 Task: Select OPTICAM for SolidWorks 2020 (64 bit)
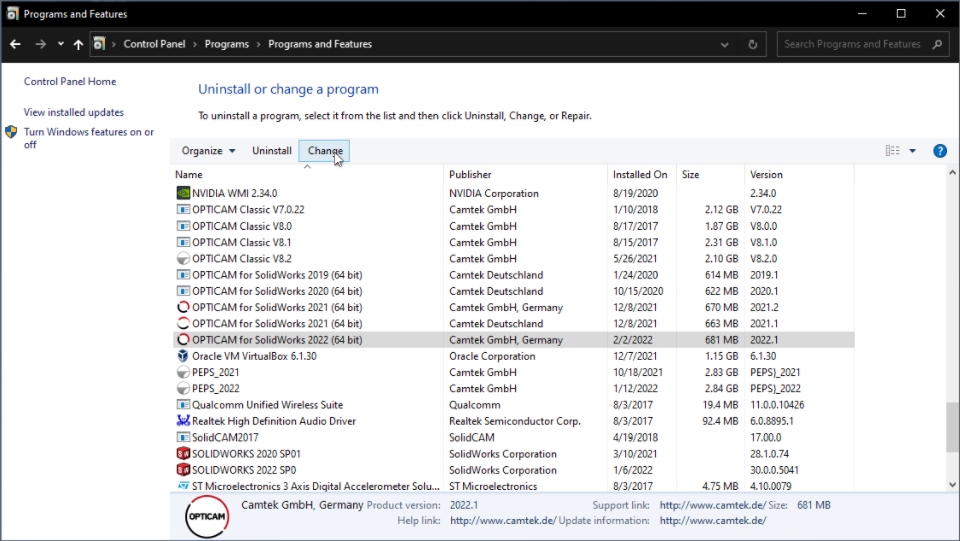[x=513, y=291]
